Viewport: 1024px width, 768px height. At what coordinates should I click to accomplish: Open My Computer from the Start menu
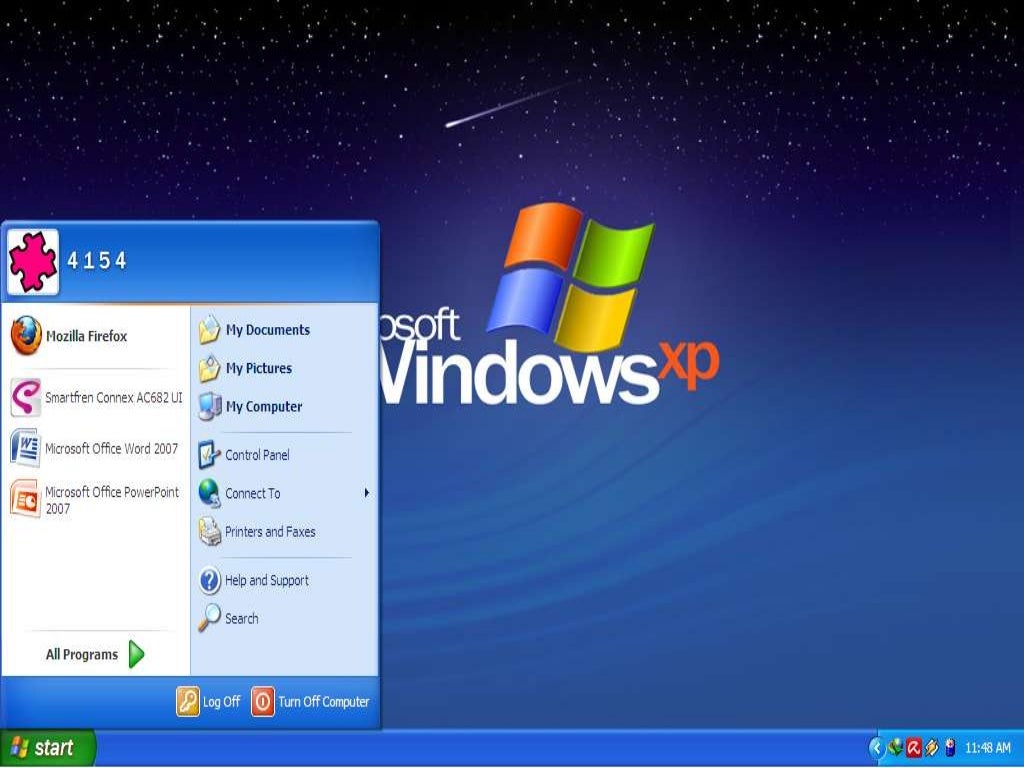tap(283, 406)
